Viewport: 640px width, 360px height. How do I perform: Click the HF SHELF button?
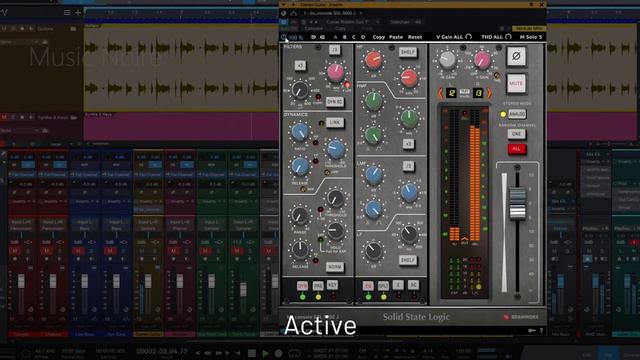pos(408,52)
